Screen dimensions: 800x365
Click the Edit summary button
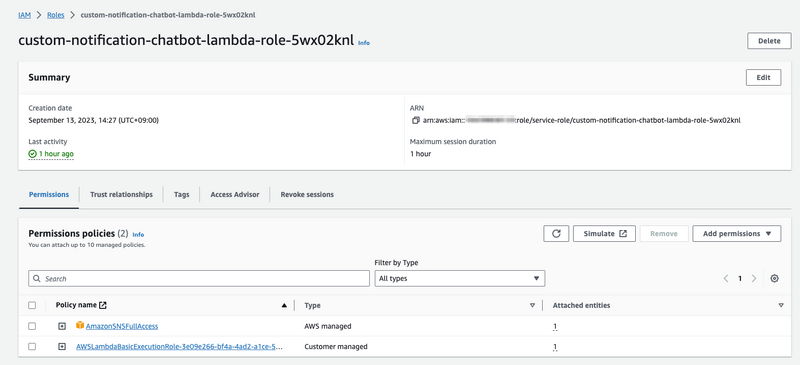coord(763,78)
